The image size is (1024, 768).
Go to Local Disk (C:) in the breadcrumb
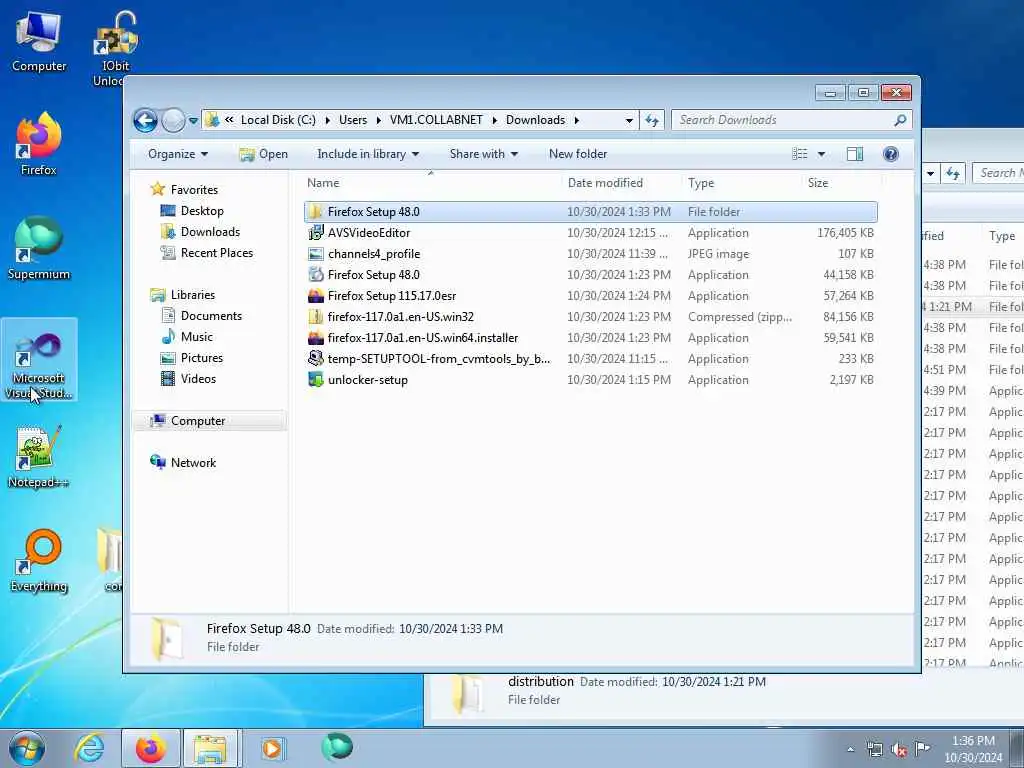point(278,120)
